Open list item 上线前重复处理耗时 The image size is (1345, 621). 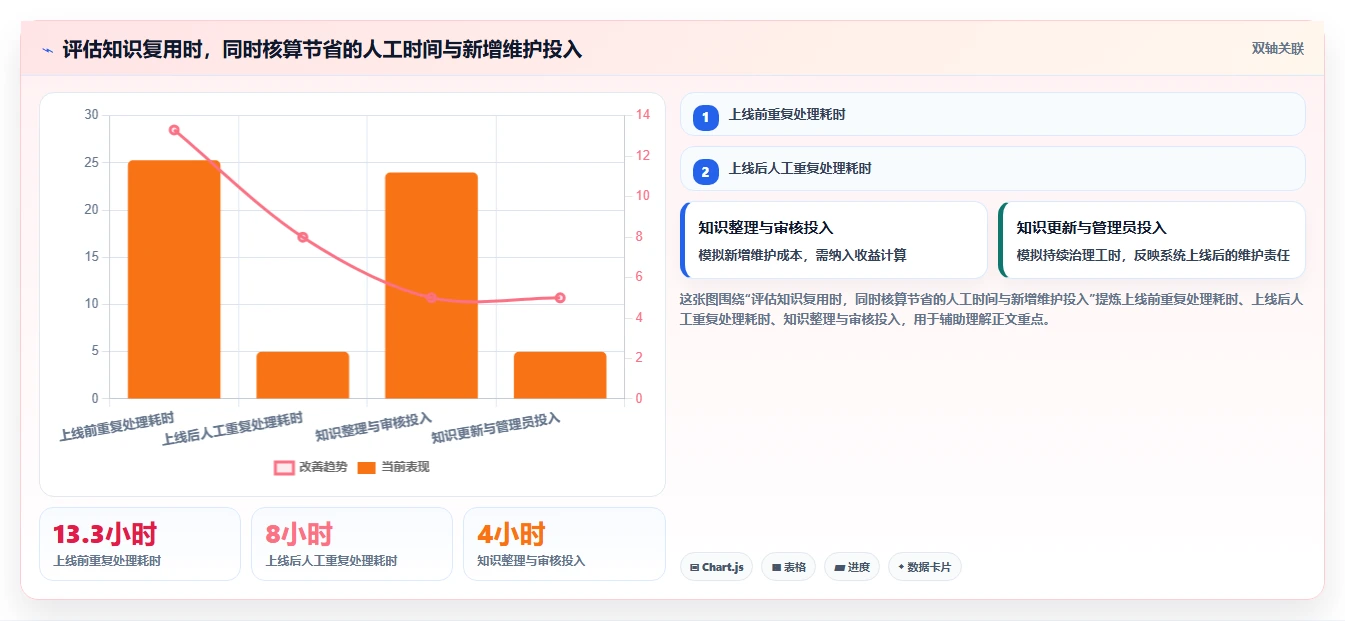(x=993, y=114)
